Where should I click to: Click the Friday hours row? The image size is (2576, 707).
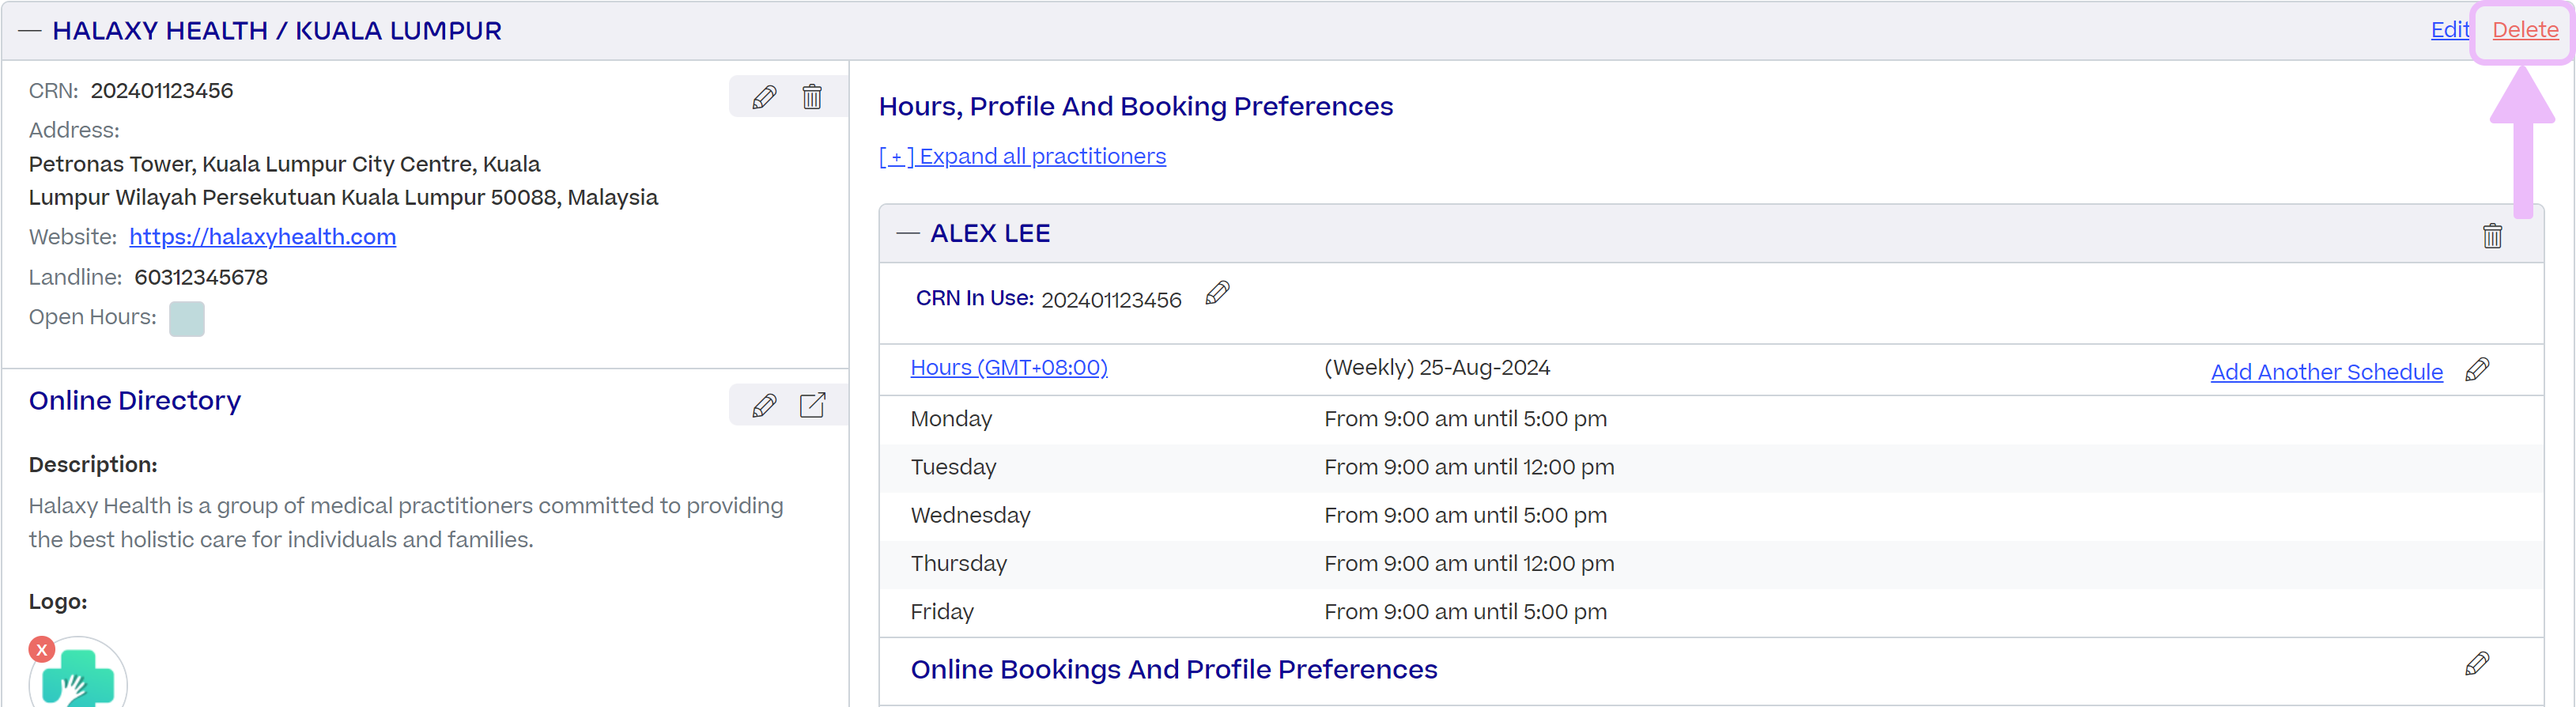pos(1711,611)
